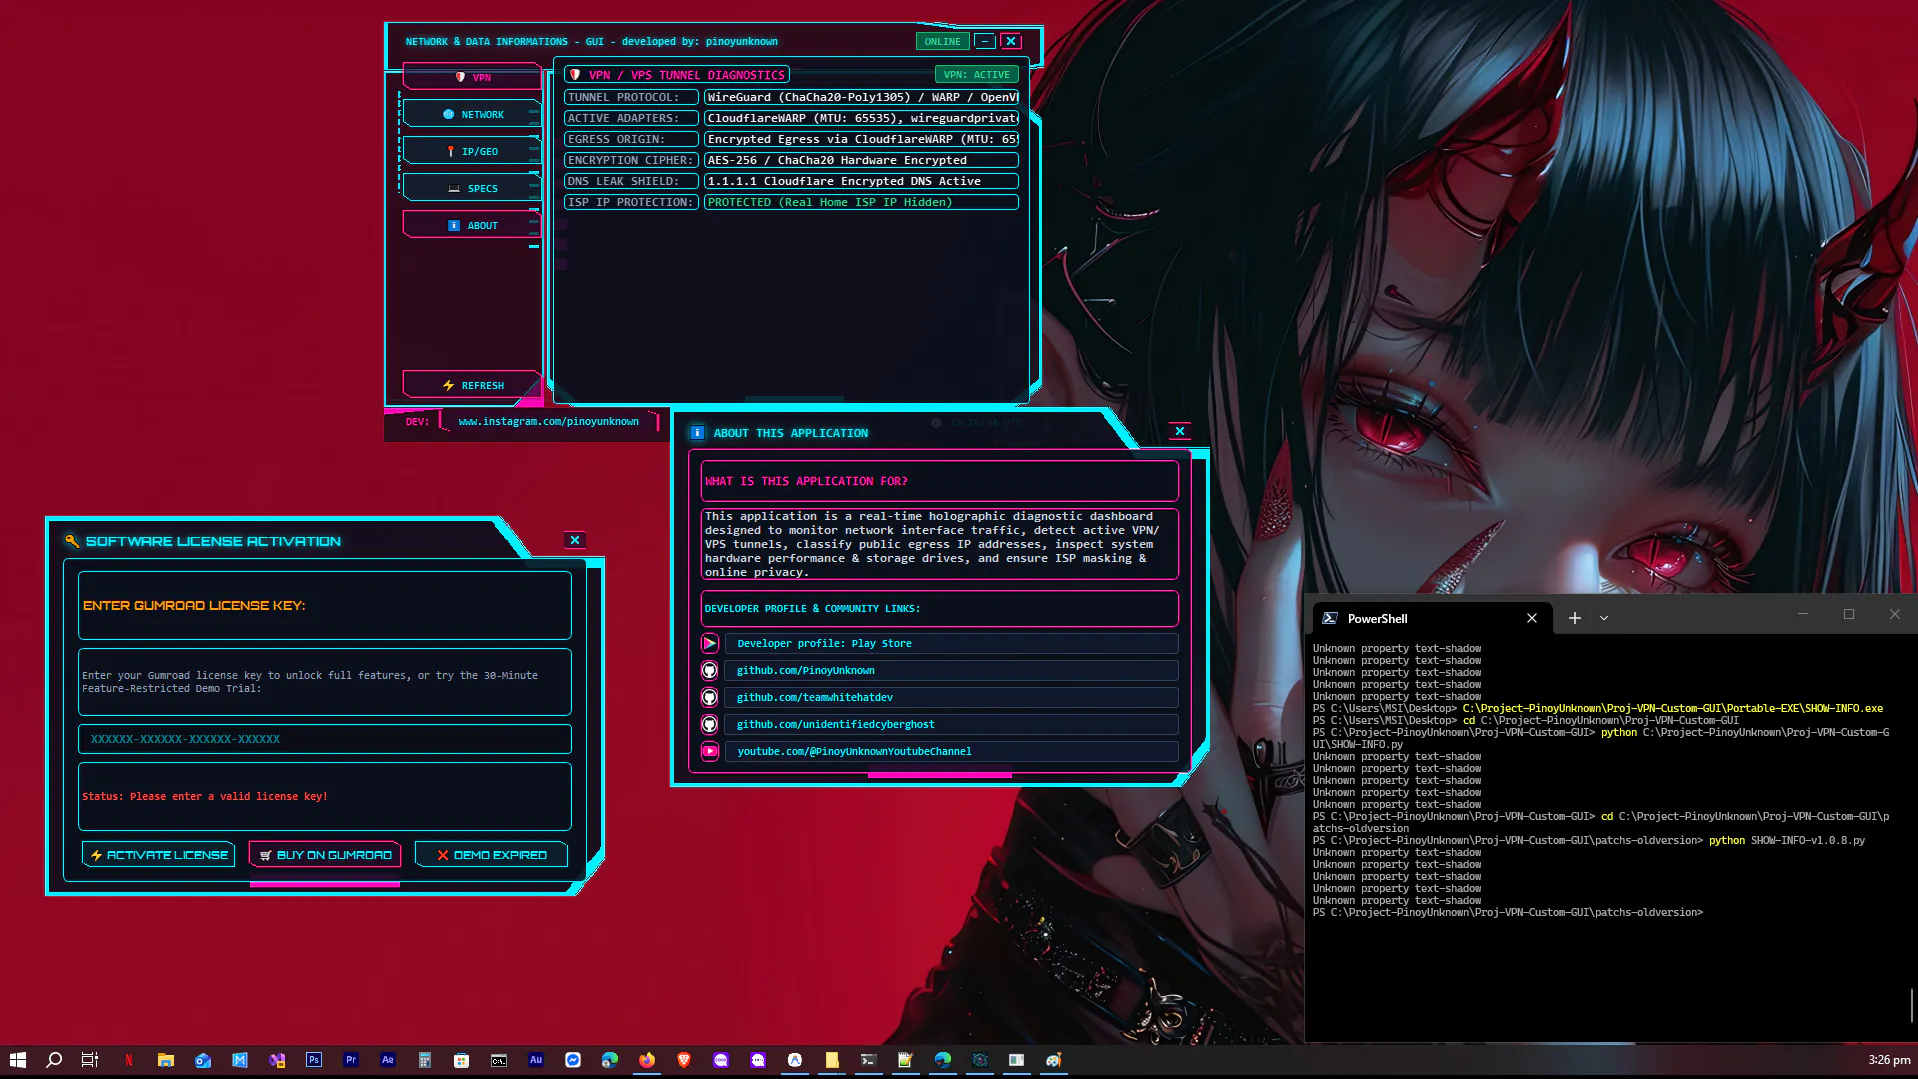This screenshot has width=1918, height=1079.
Task: Open github.com/PinoyUnknown link
Action: 951,670
